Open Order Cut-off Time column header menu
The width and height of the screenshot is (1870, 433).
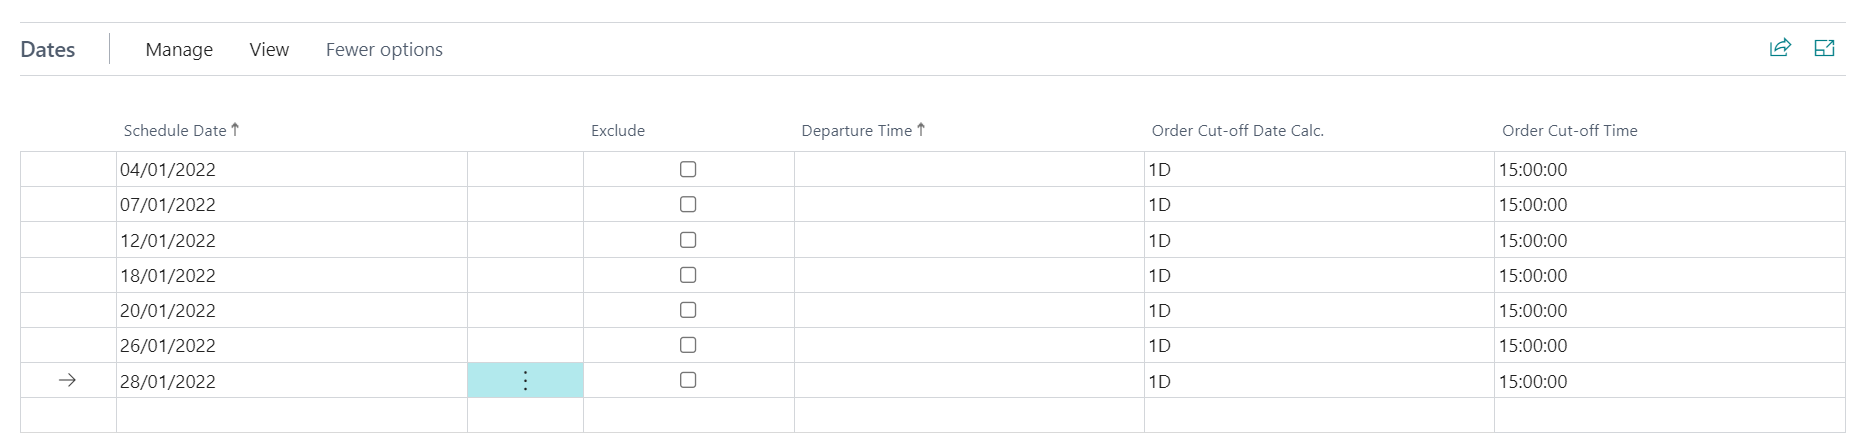(x=1569, y=130)
